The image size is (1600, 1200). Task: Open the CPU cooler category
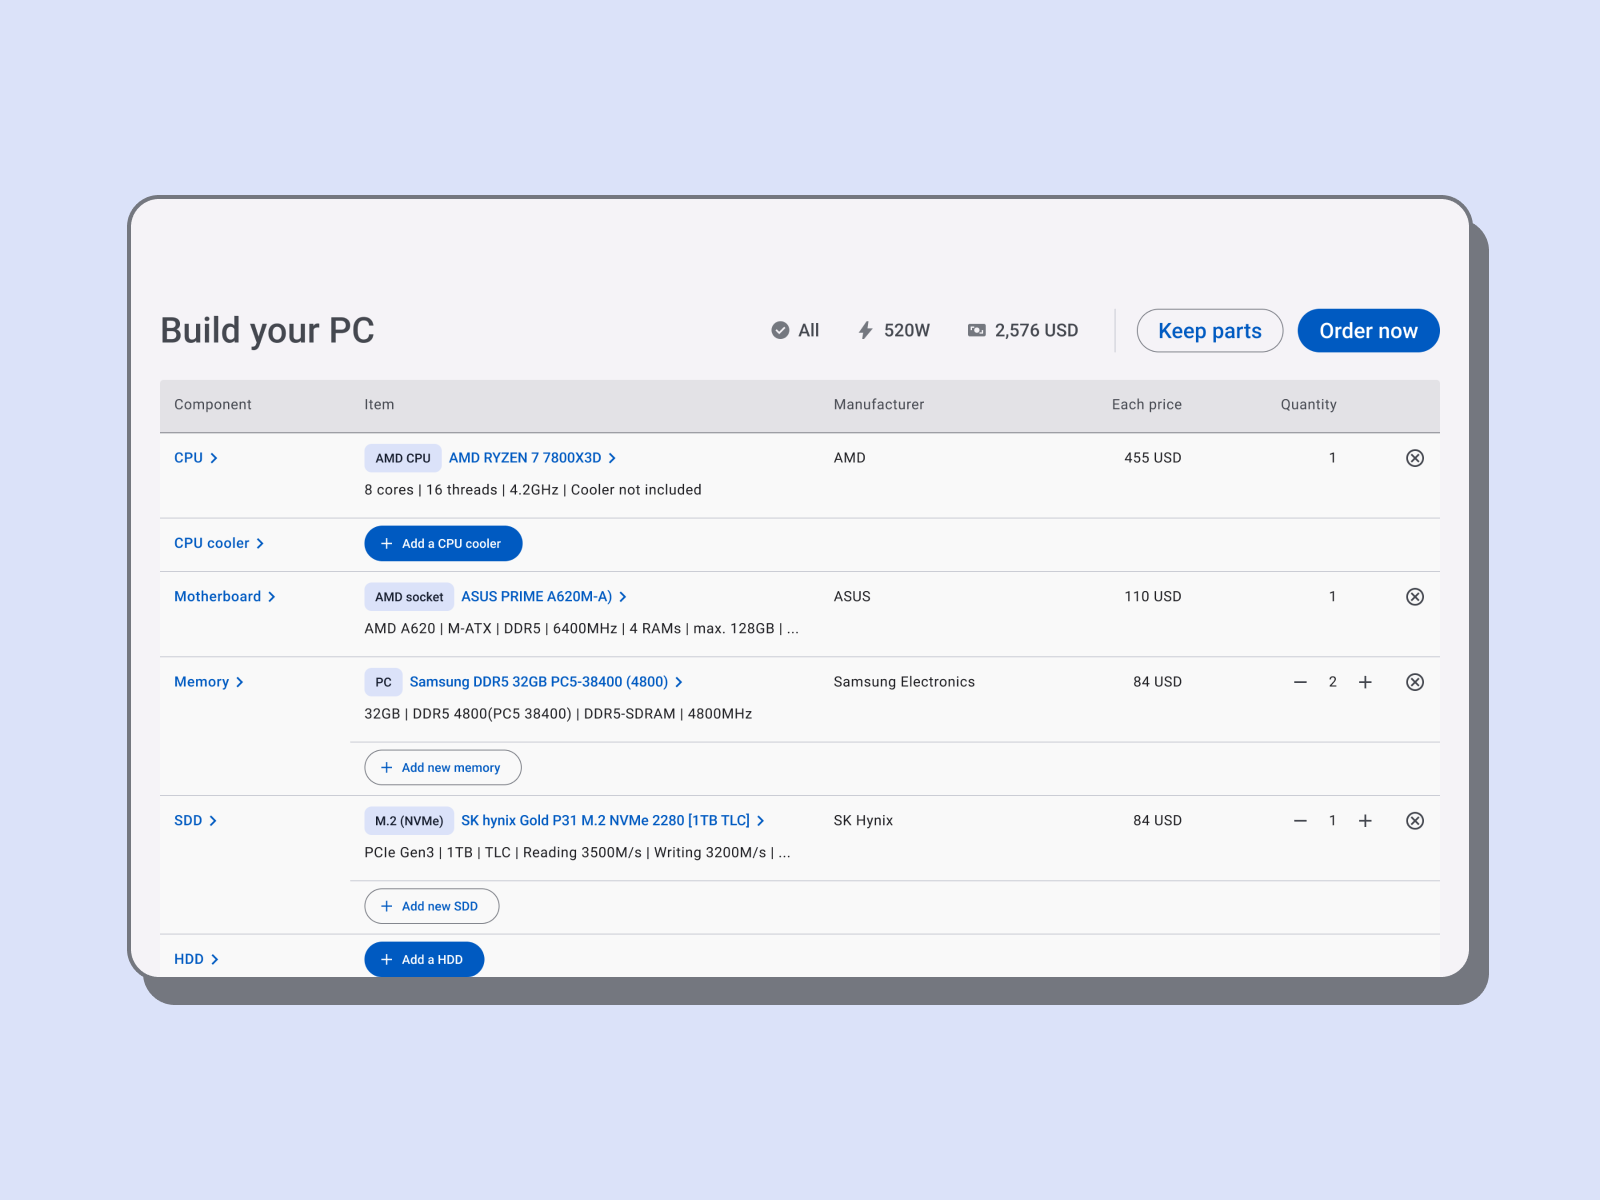pyautogui.click(x=219, y=543)
